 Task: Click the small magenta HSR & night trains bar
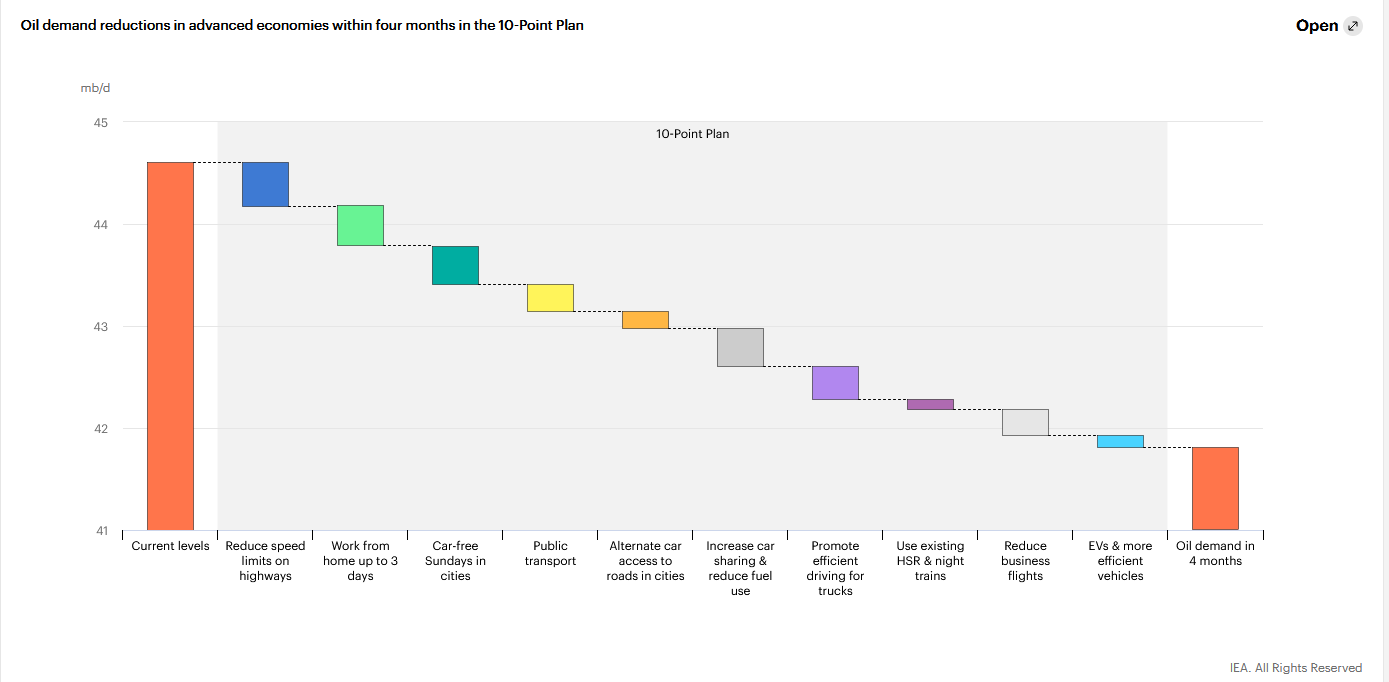(930, 404)
